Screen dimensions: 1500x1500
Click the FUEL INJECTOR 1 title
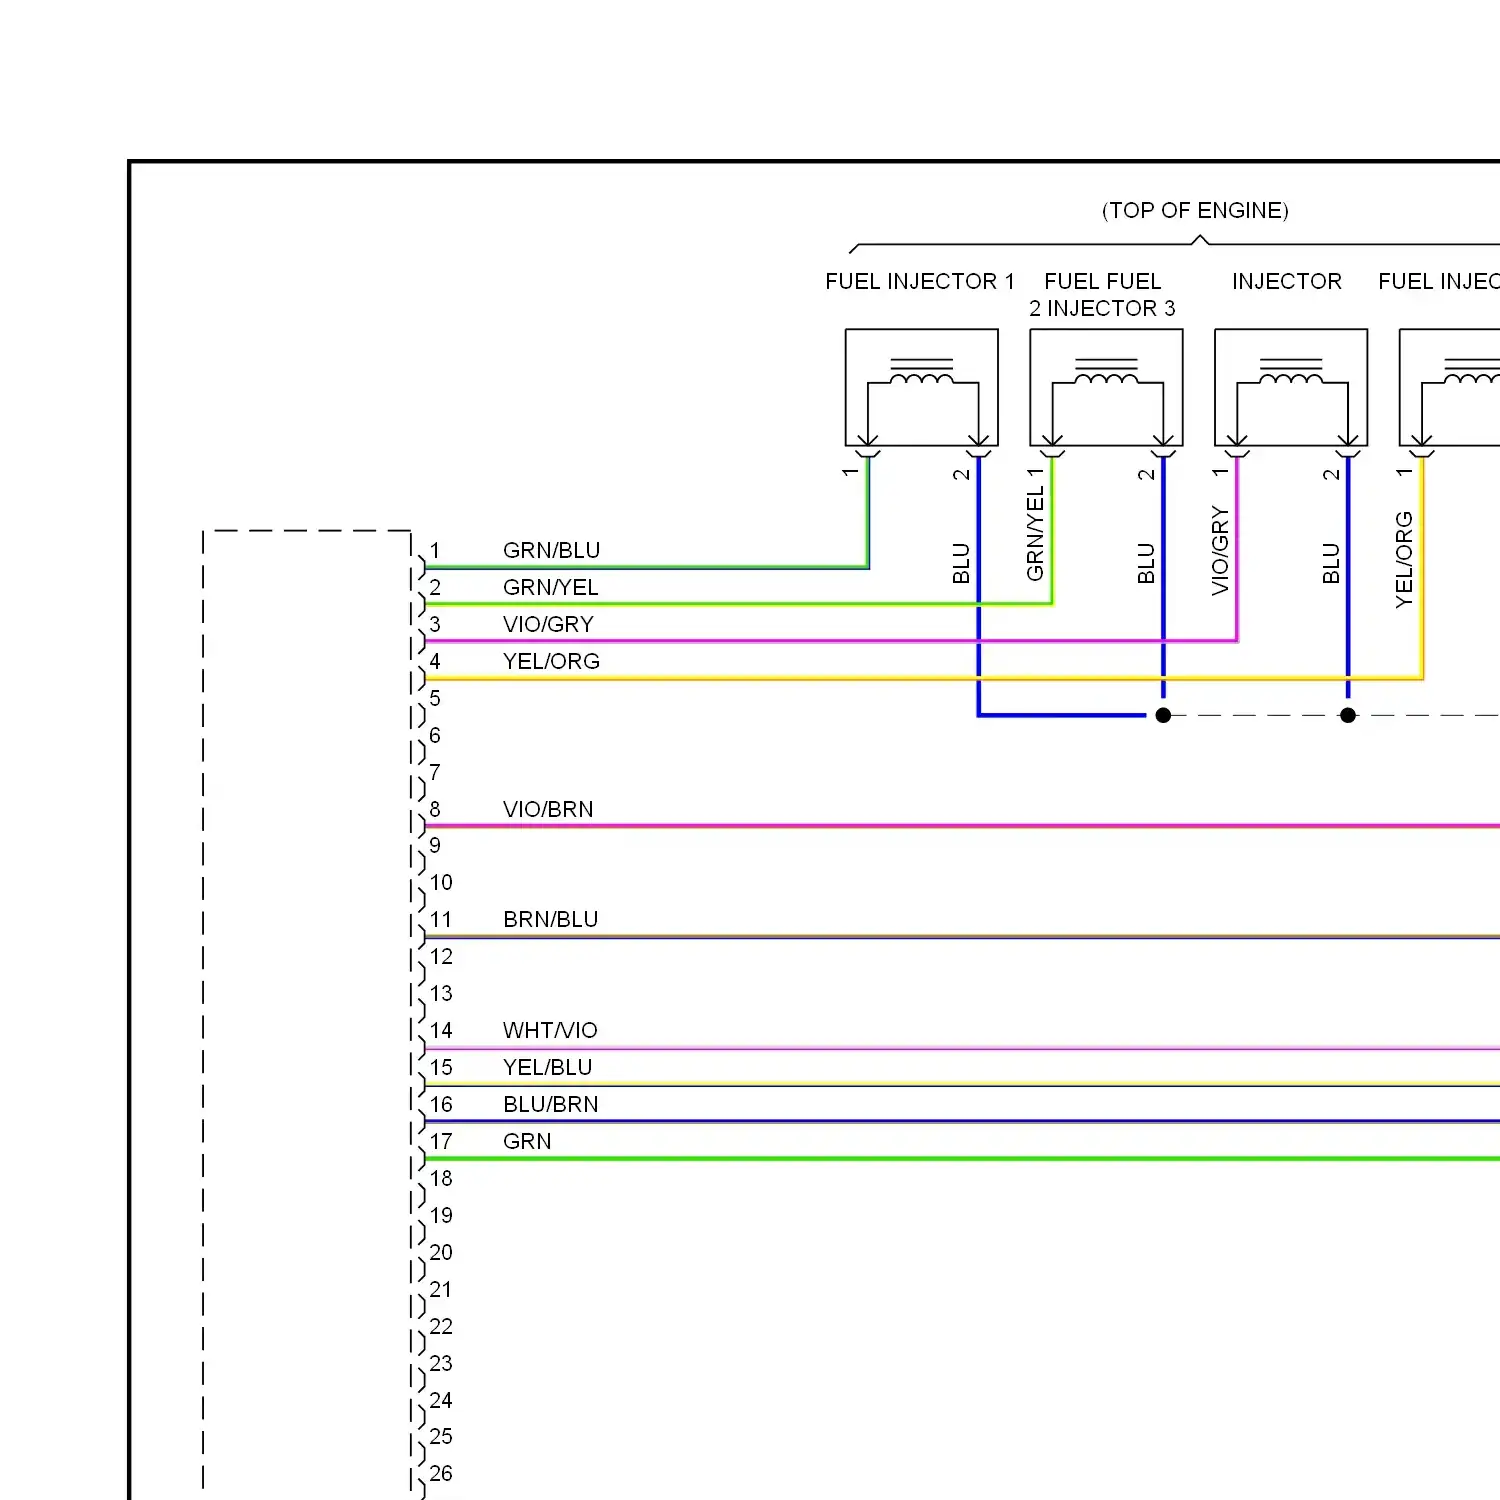pos(920,282)
